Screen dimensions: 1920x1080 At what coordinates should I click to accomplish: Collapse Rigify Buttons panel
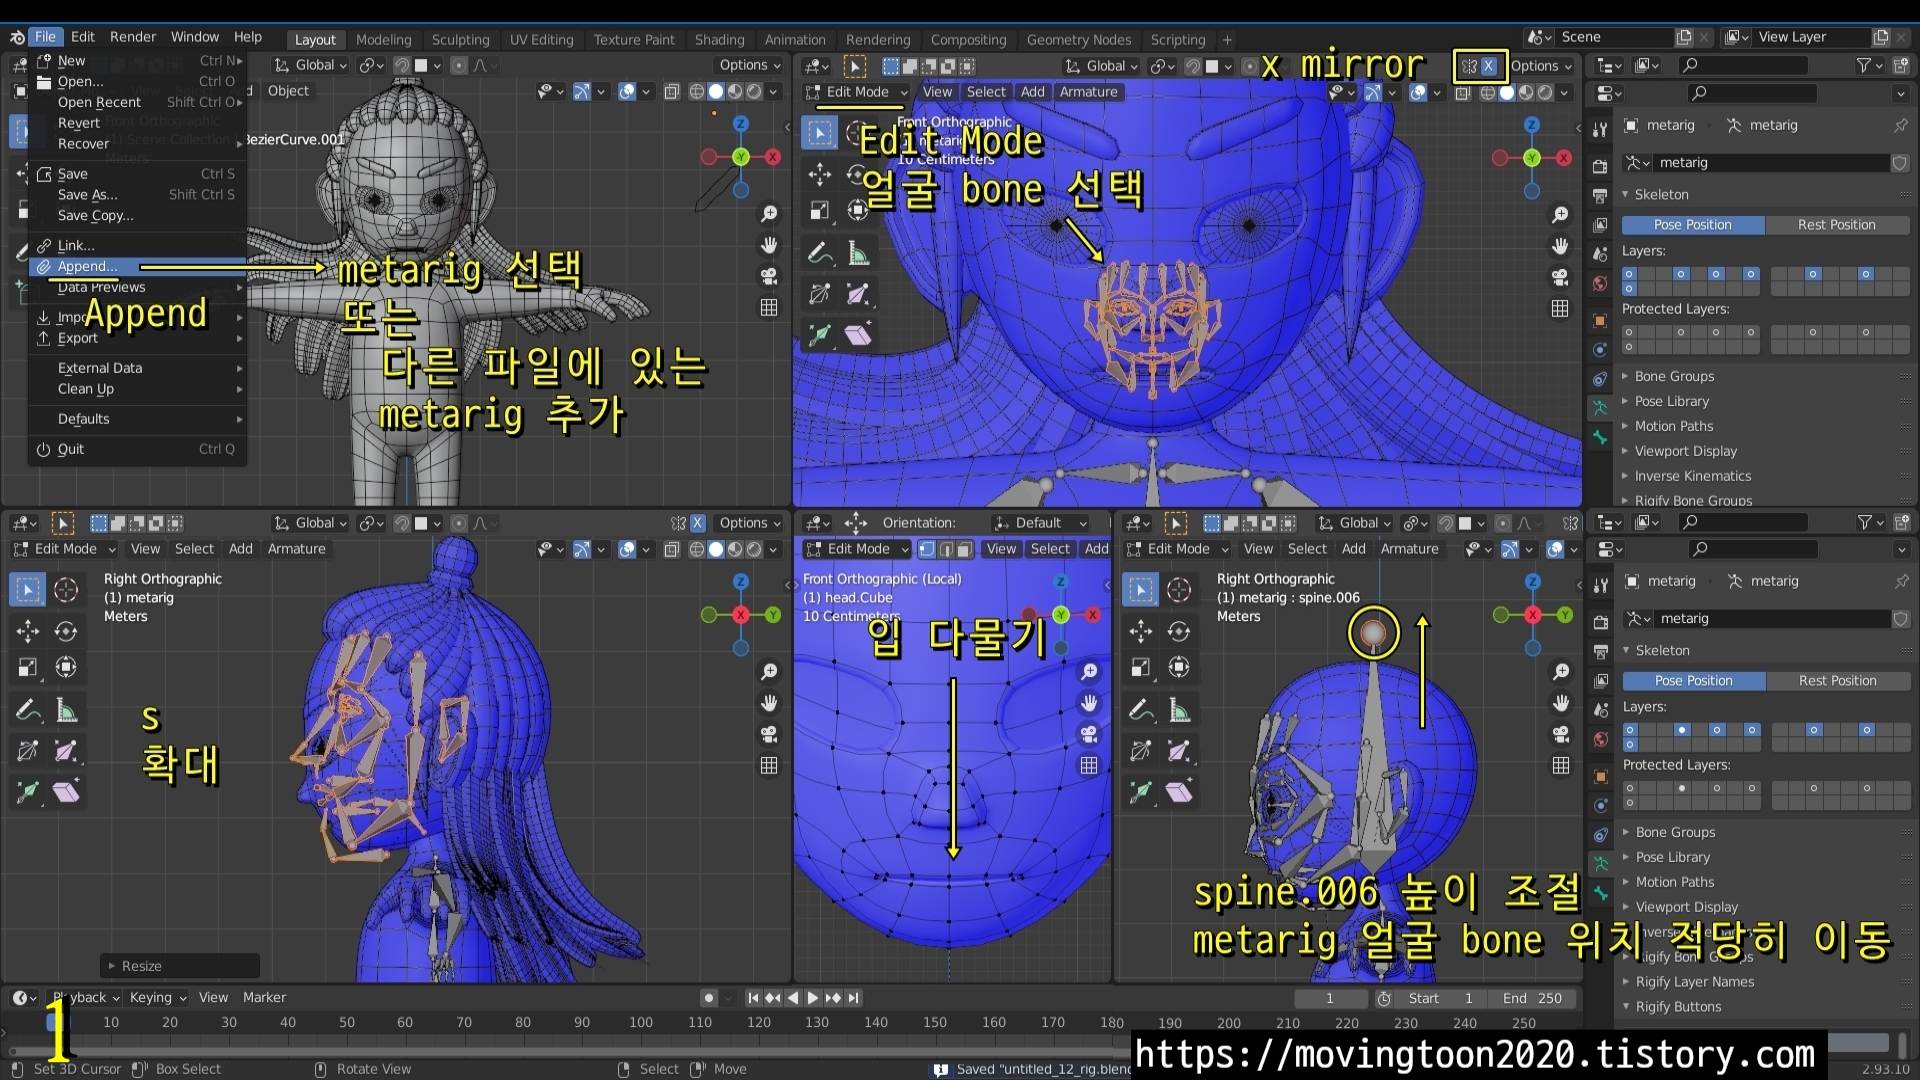[x=1678, y=1007]
